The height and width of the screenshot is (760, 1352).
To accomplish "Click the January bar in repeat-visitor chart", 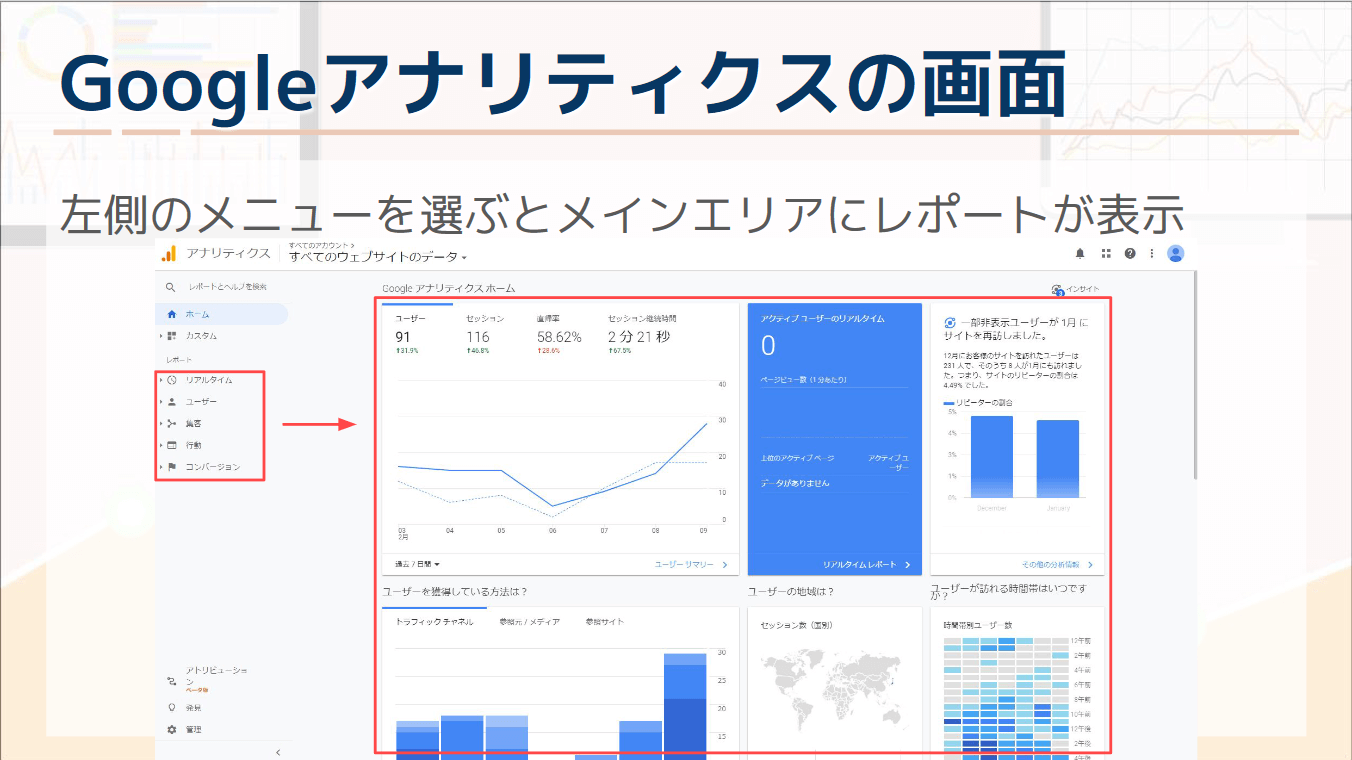I will [x=1057, y=458].
